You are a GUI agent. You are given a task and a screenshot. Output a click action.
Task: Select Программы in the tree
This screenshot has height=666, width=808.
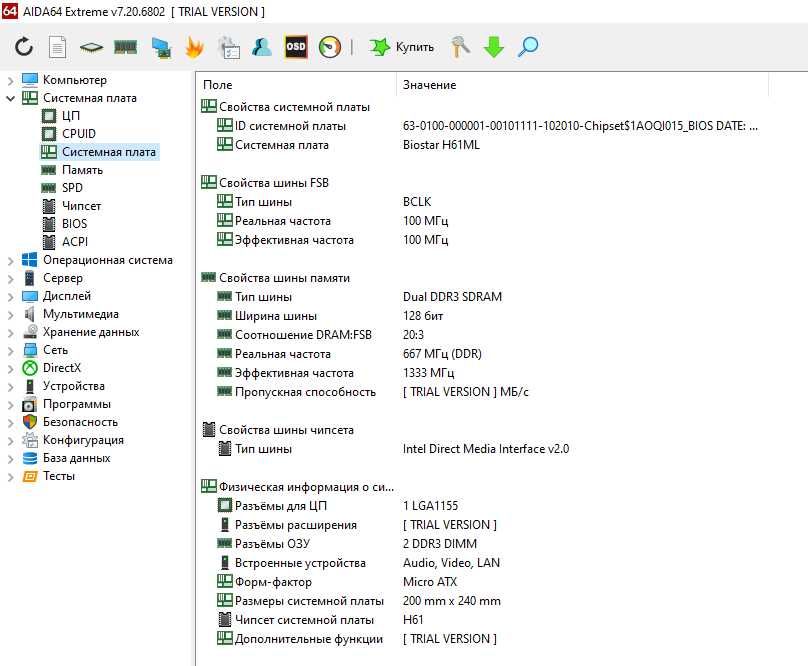(x=77, y=404)
